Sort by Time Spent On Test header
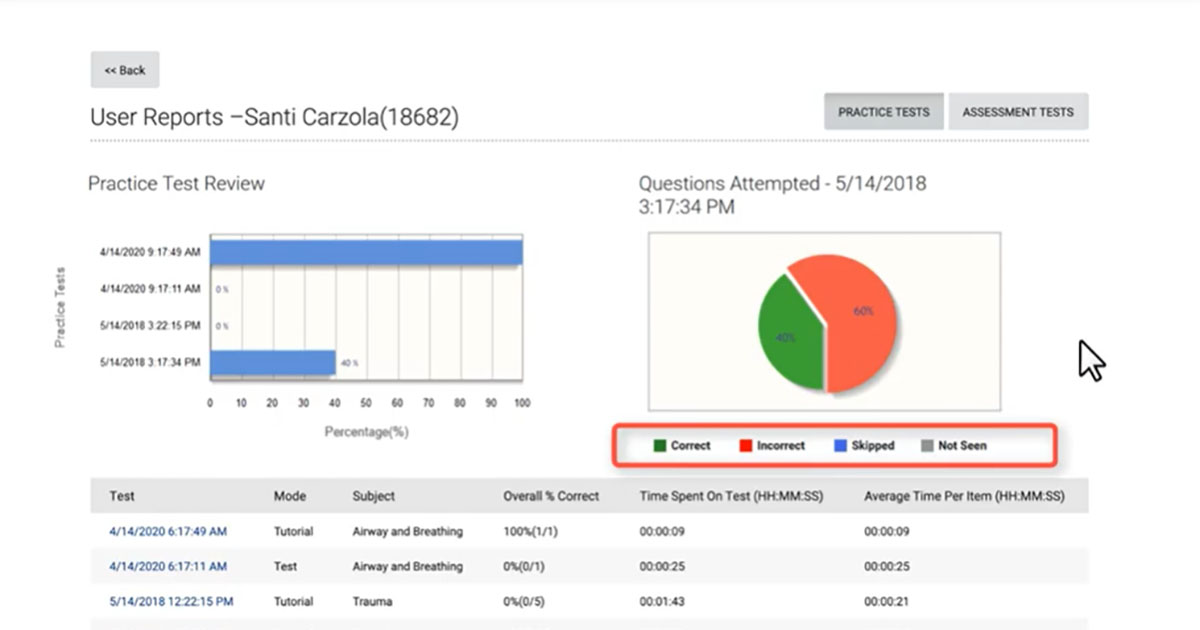This screenshot has width=1200, height=630. pyautogui.click(x=731, y=496)
